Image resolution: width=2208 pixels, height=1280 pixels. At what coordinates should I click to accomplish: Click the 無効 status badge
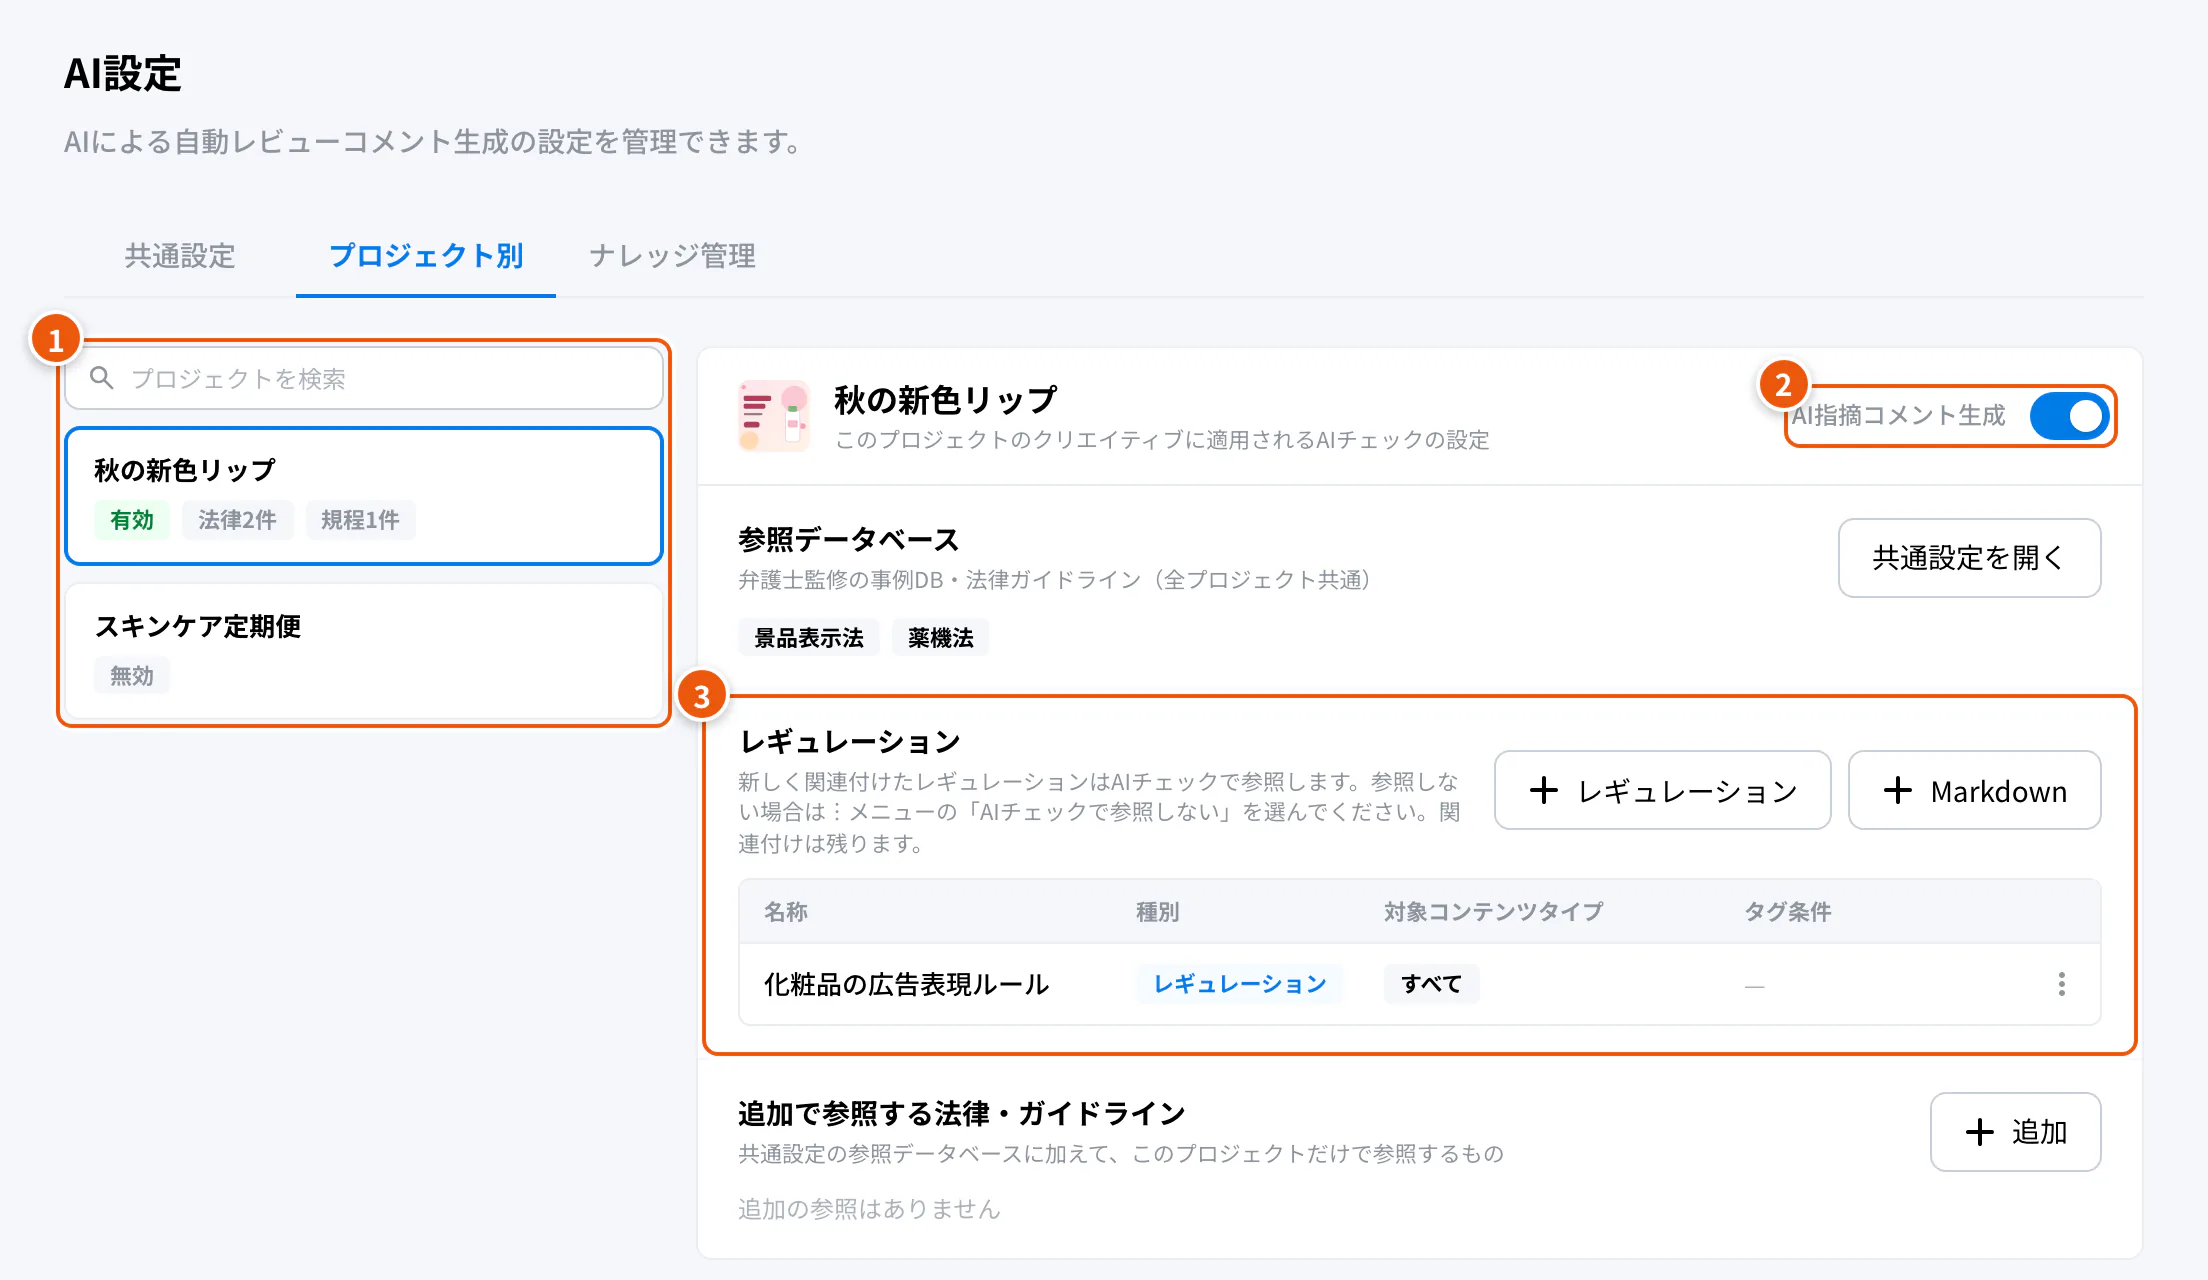click(x=132, y=676)
